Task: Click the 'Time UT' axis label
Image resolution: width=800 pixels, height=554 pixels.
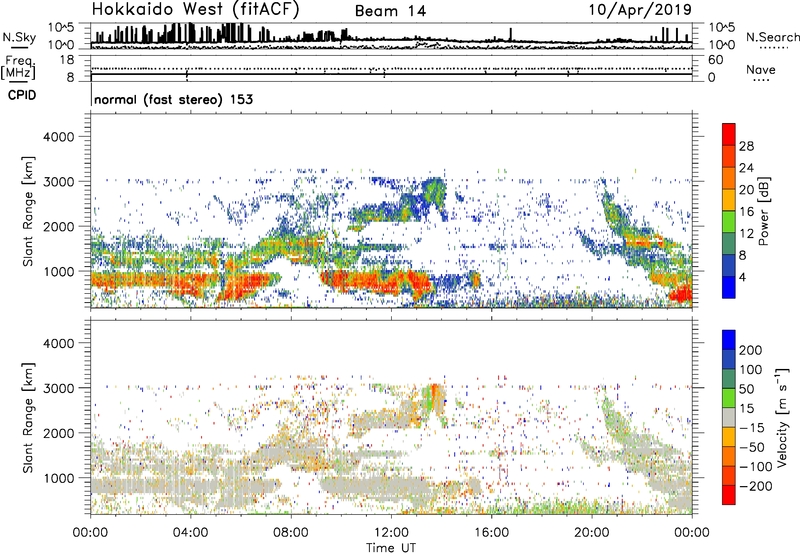Action: click(x=391, y=547)
